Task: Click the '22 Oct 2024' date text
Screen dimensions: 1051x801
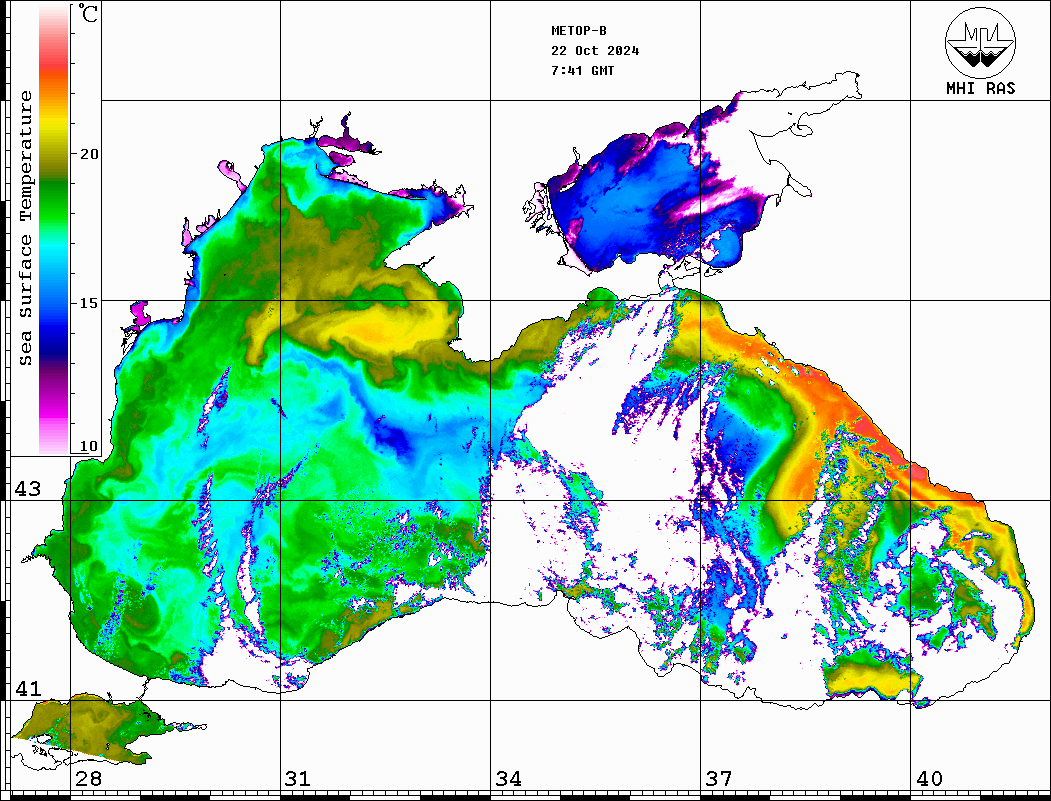Action: 595,51
